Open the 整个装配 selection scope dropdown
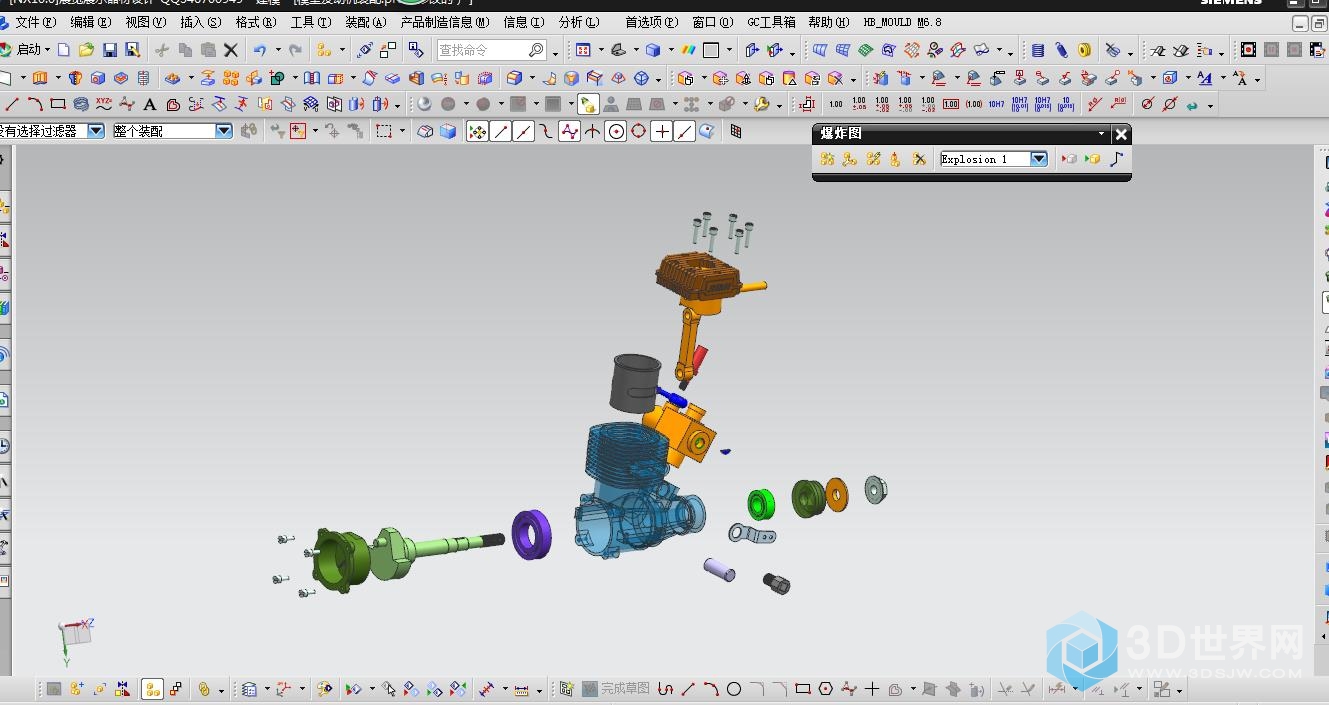 tap(224, 131)
